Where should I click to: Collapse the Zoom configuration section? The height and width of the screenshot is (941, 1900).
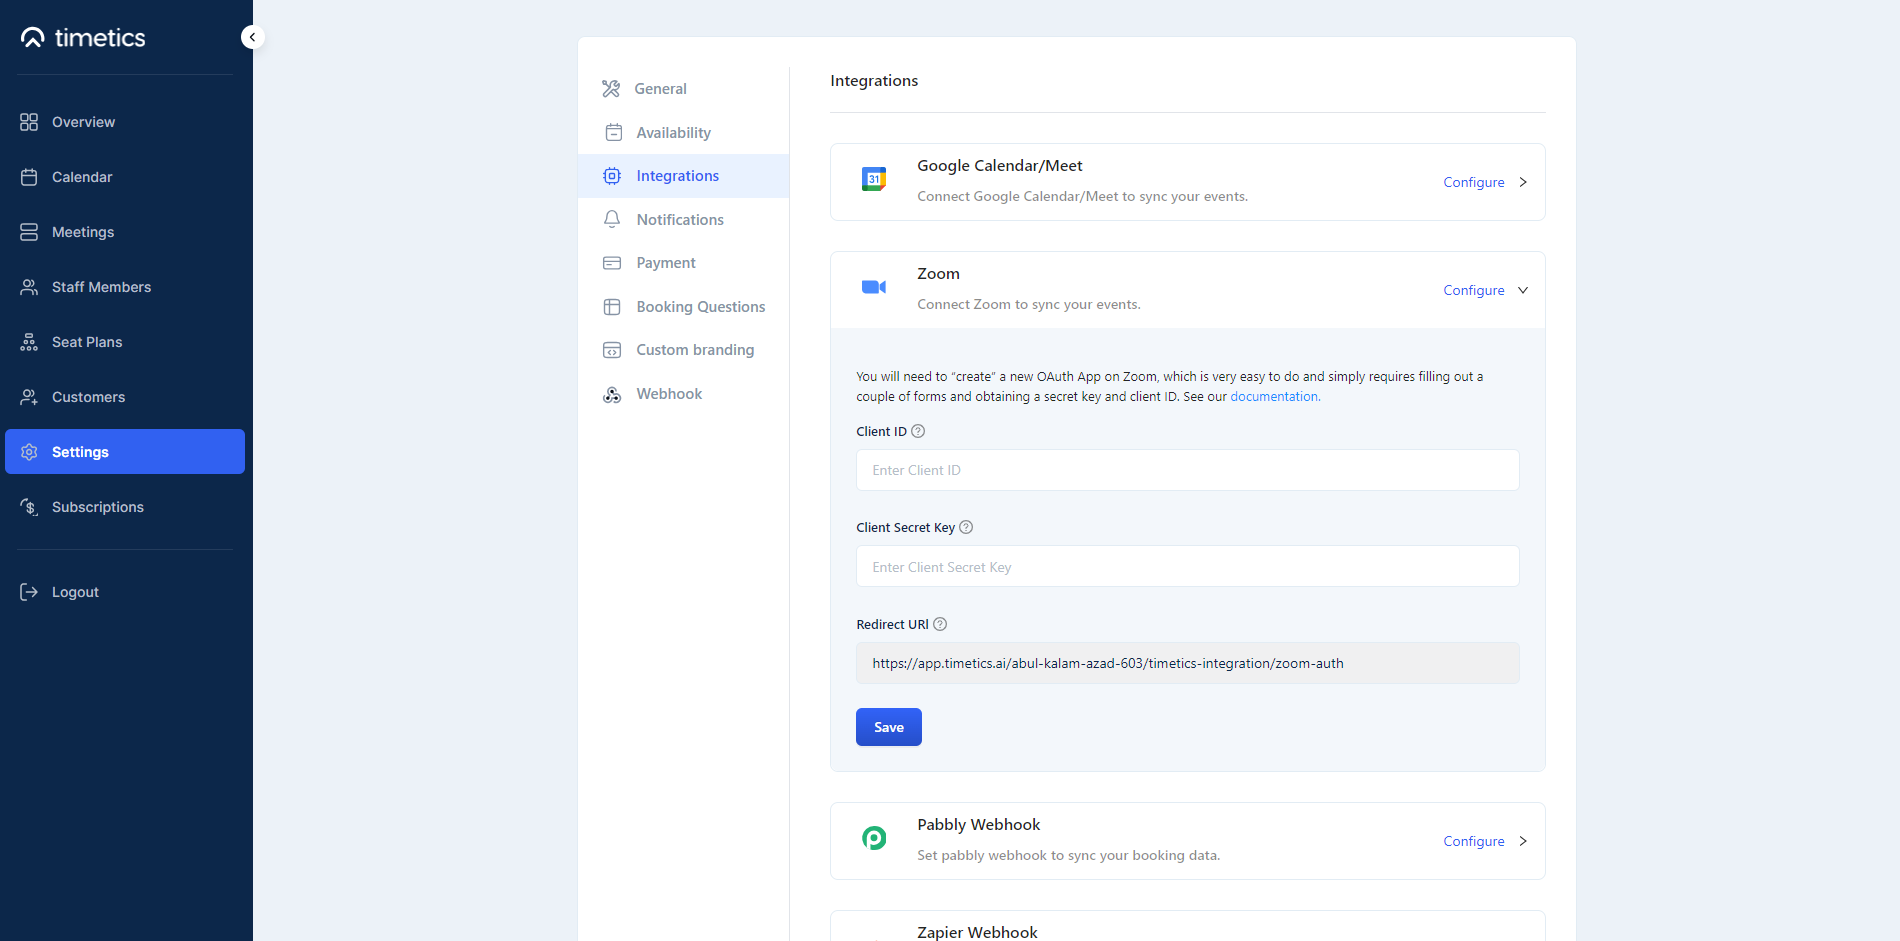(x=1522, y=290)
